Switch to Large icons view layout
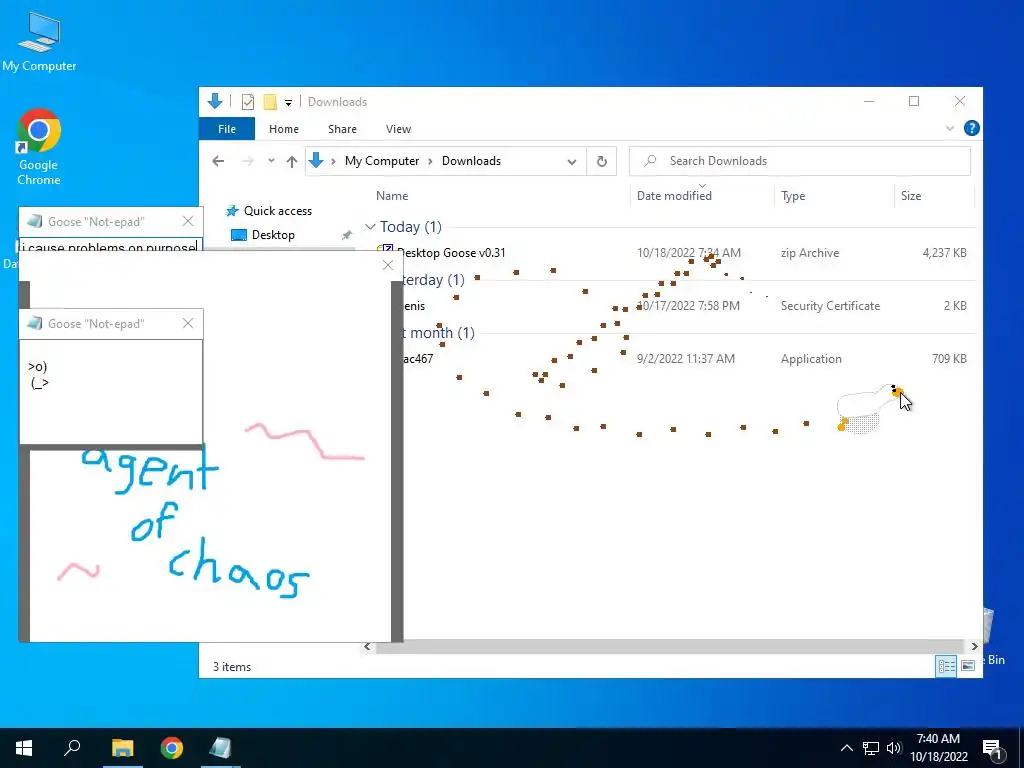Screen dimensions: 1024x768 tap(968, 666)
